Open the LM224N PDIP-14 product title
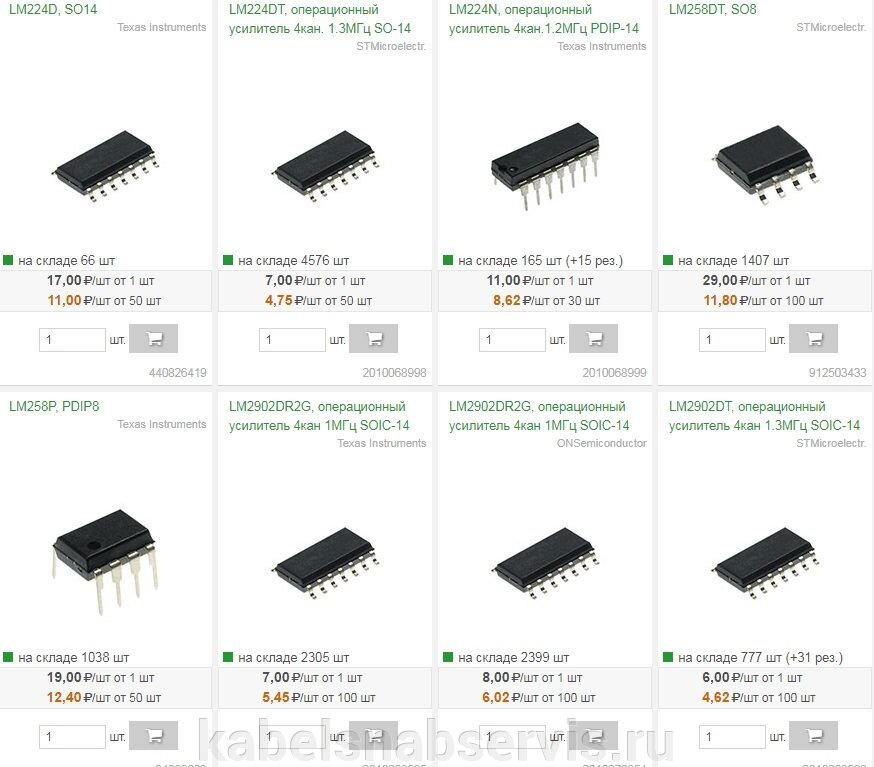Viewport: 874px width, 767px height. tap(544, 19)
